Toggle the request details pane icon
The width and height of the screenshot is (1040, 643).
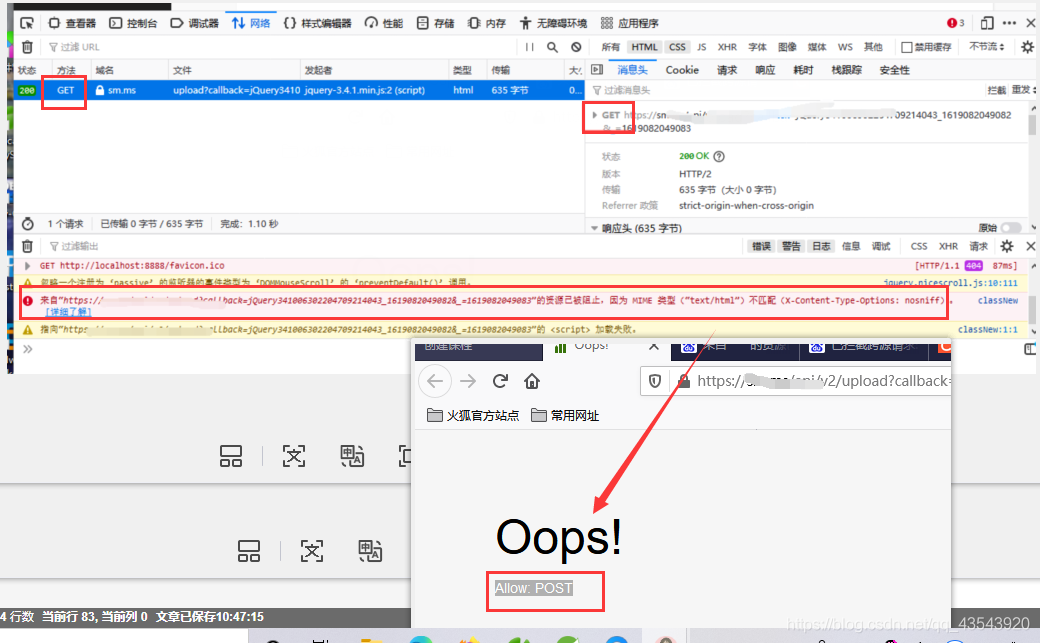point(597,70)
